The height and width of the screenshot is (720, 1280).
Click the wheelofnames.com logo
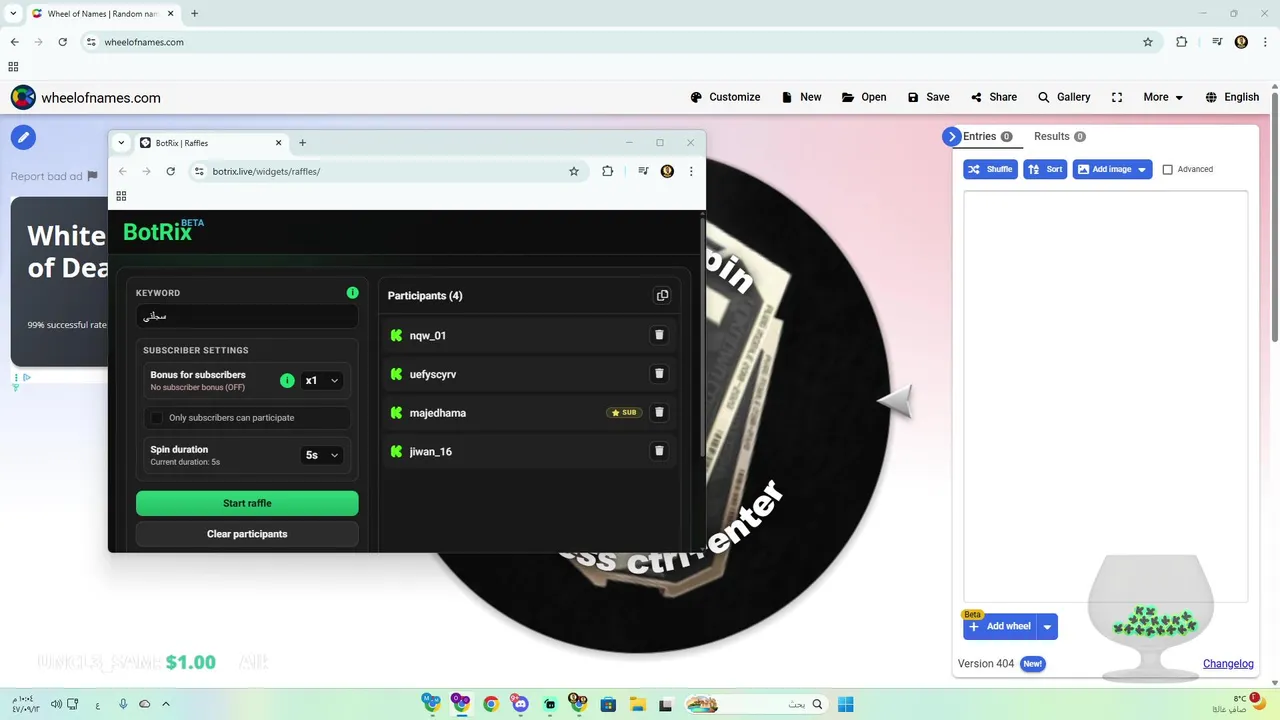coord(86,97)
